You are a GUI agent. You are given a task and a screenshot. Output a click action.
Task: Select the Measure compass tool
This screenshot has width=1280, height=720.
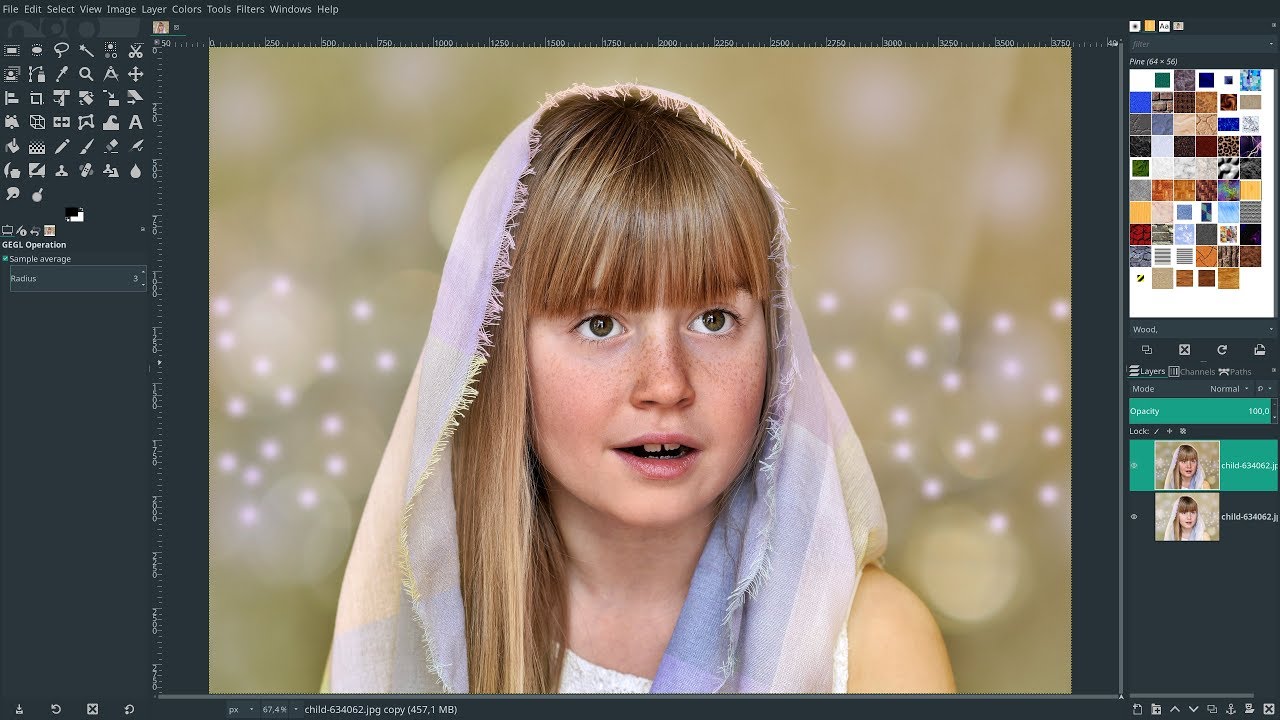point(111,74)
